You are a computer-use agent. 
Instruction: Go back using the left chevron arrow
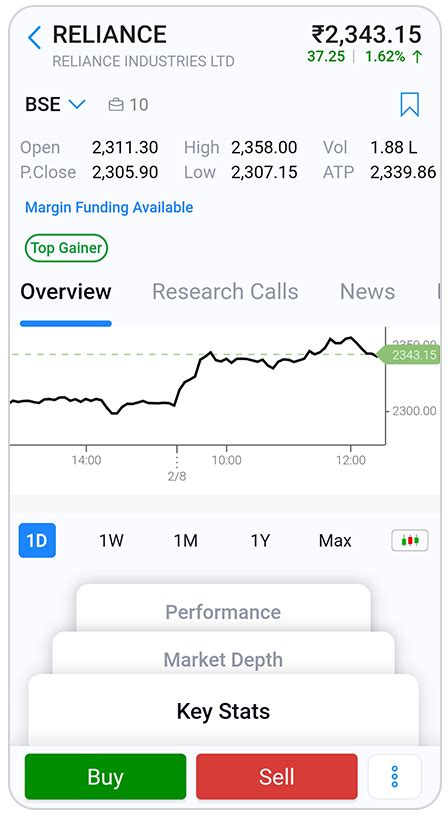35,38
